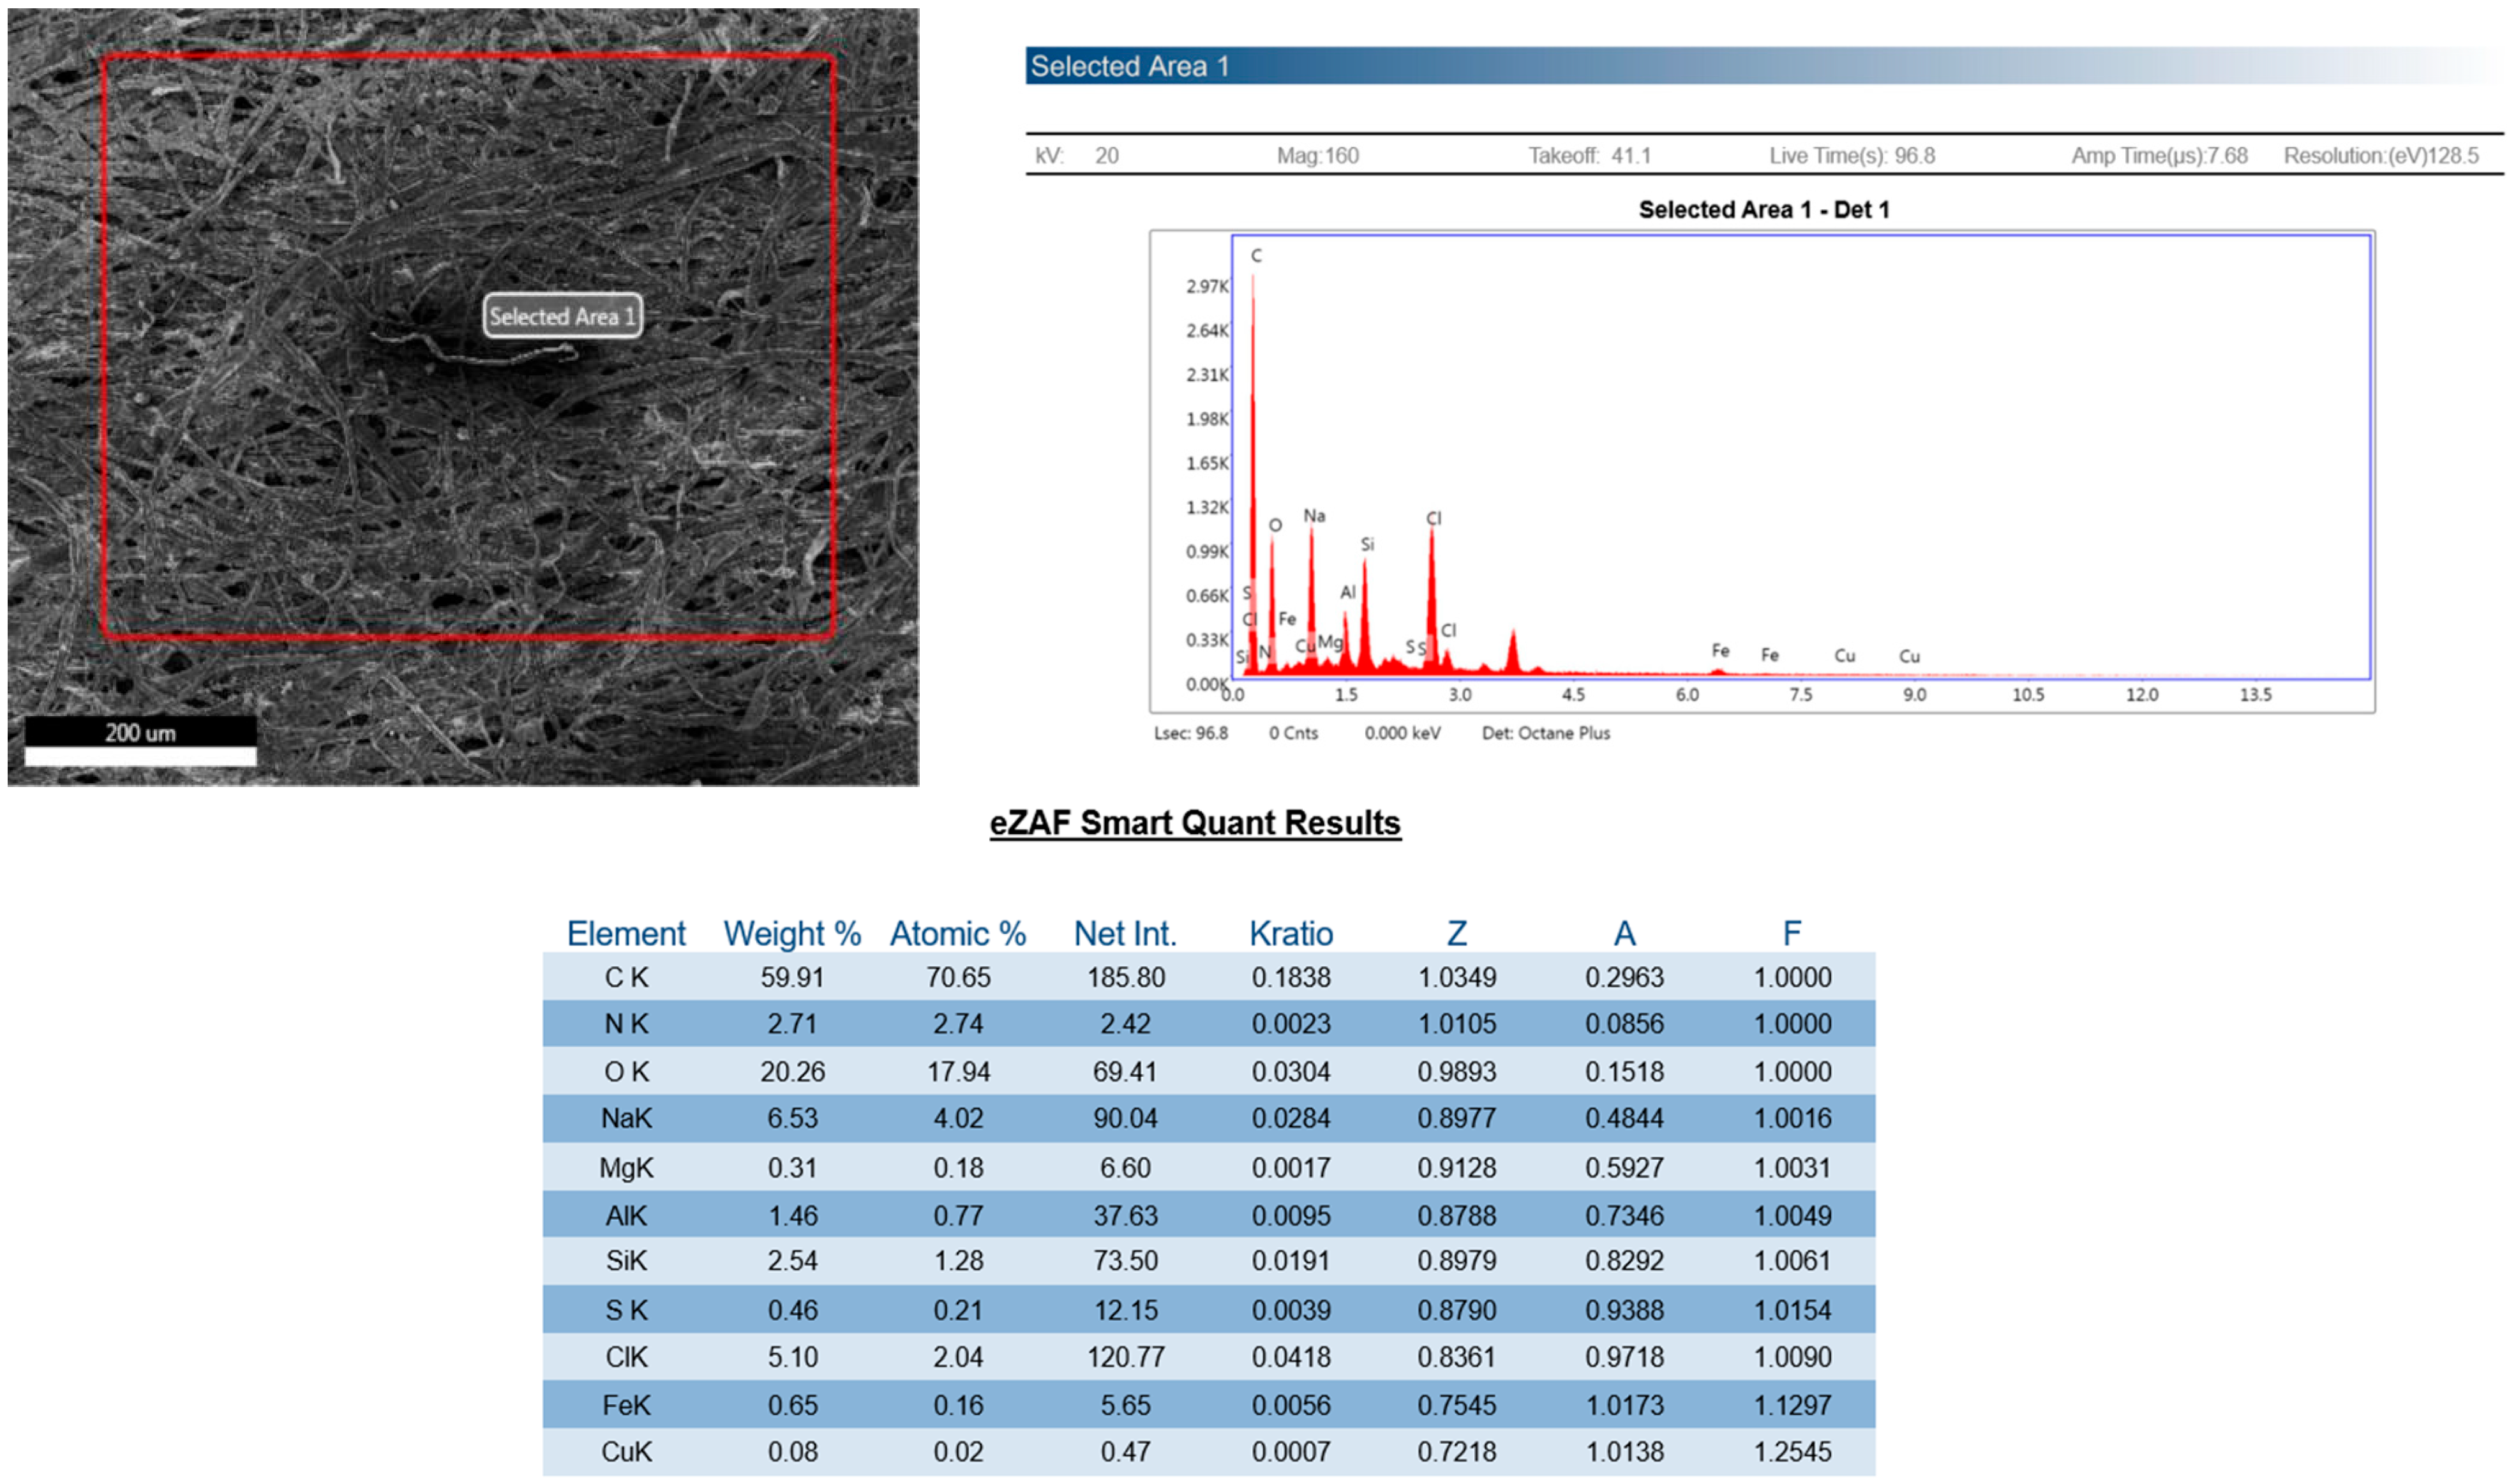Screen dimensions: 2516x1484
Task: Click the tall Cl peak label
Action: [1433, 518]
